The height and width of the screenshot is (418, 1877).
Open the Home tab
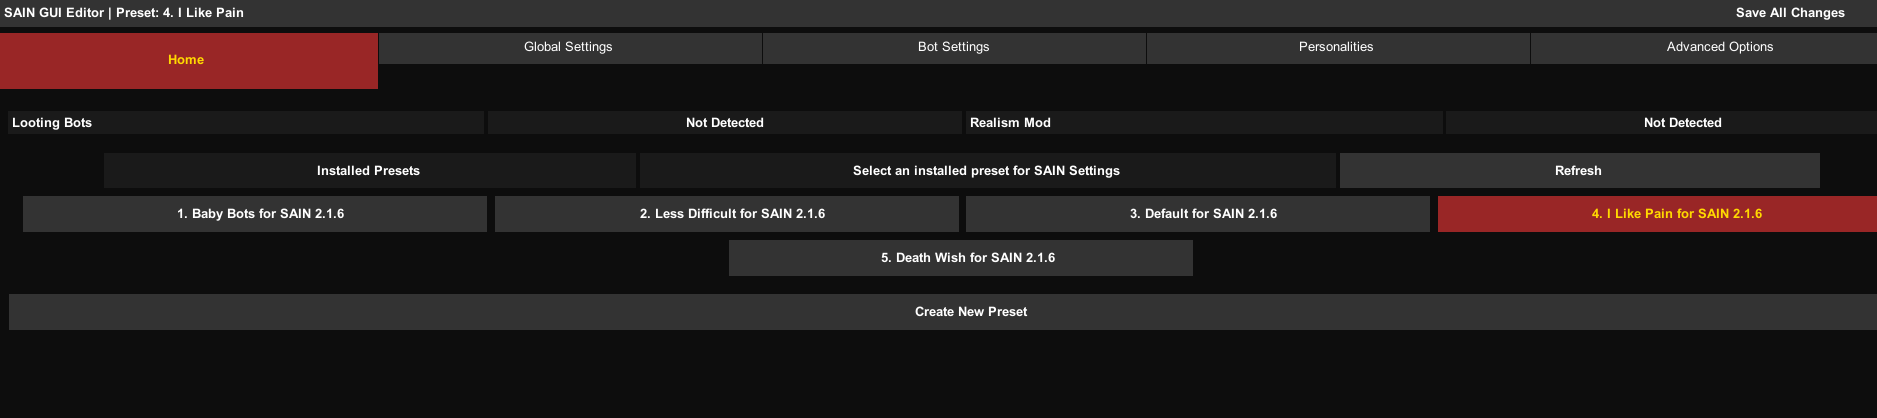pos(188,60)
